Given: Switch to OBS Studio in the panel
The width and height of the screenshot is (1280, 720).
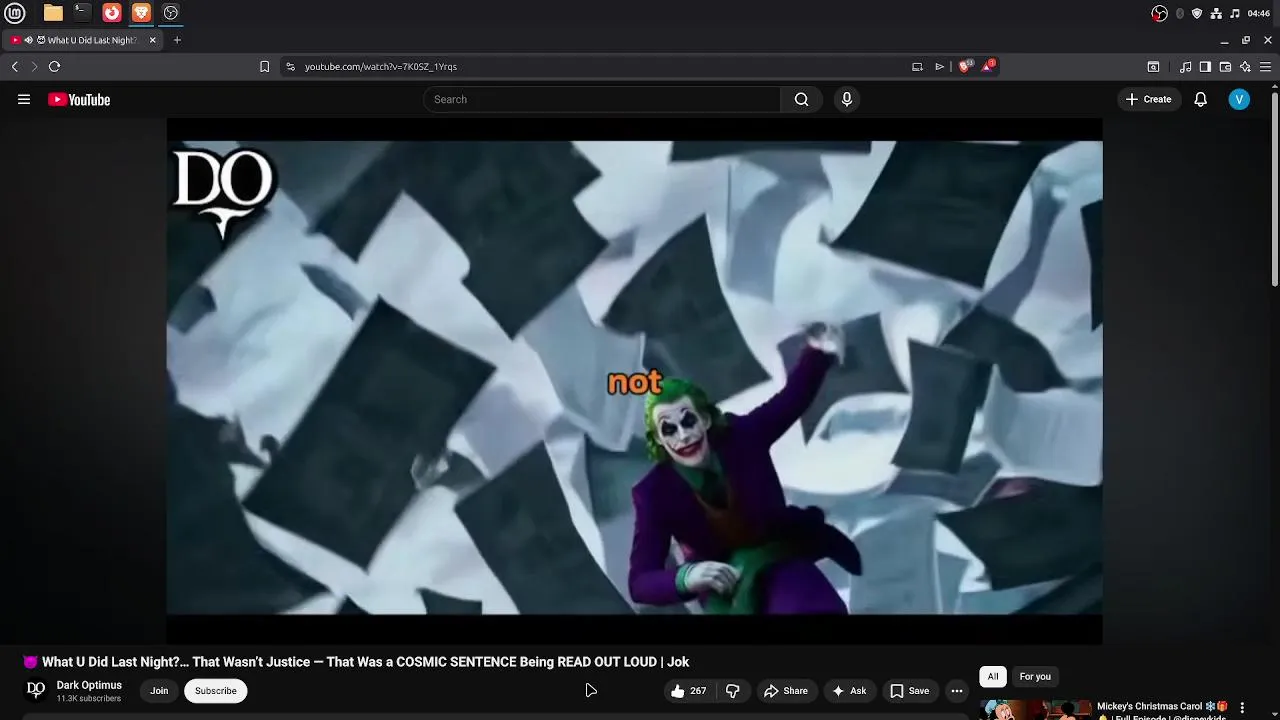Looking at the screenshot, I should click(171, 13).
